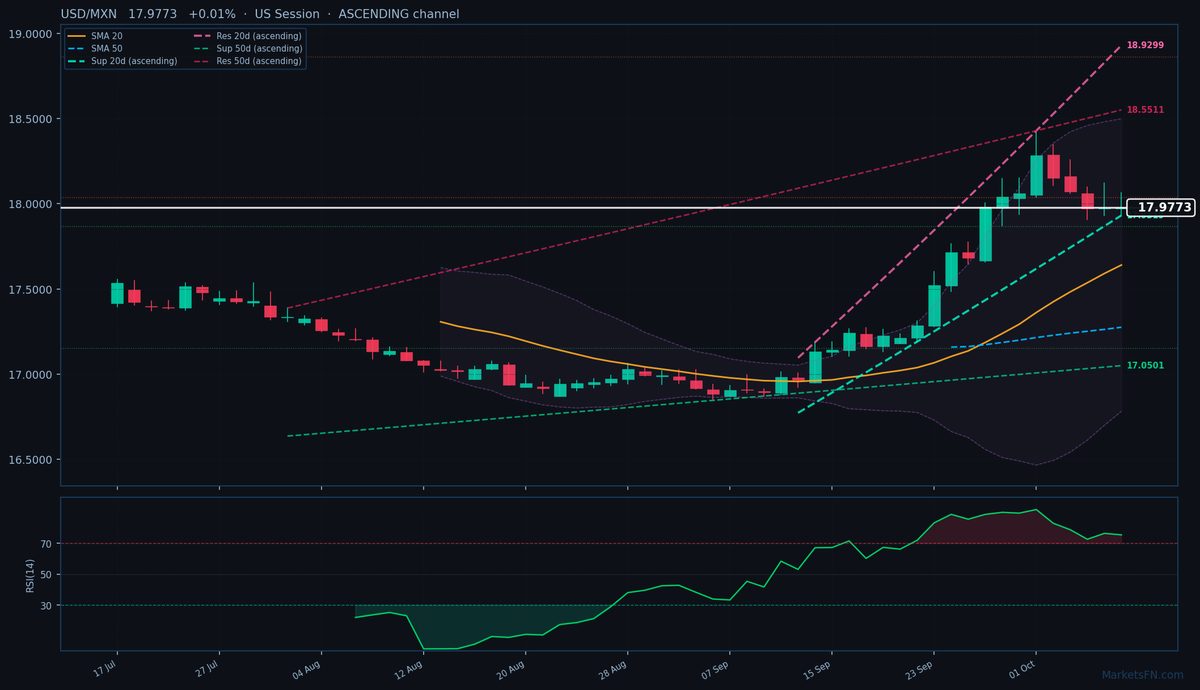
Task: Click the red 18.5511 resistance level label
Action: point(1145,110)
